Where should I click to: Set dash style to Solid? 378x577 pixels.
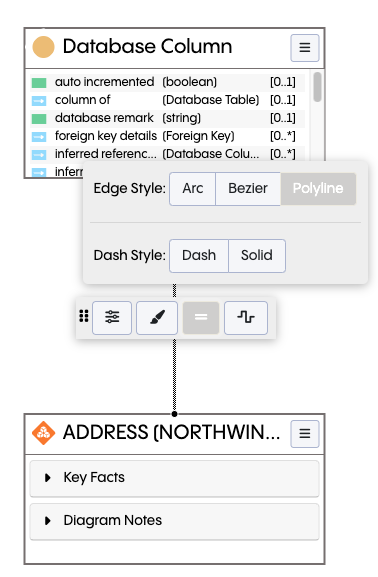(257, 256)
